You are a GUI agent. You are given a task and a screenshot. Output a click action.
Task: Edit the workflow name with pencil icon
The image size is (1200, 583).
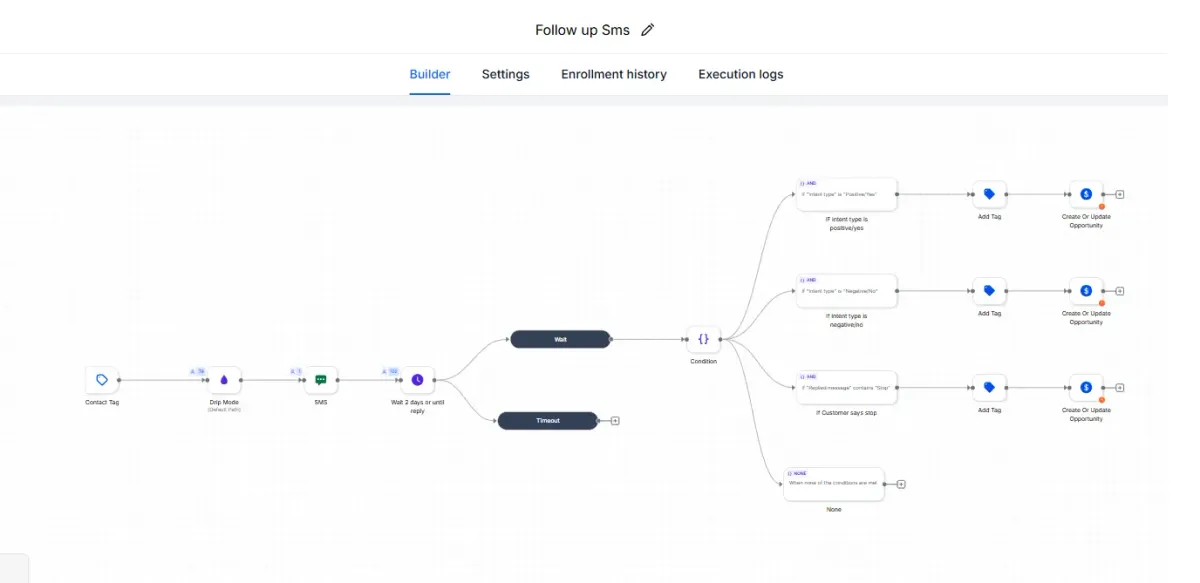coord(647,30)
